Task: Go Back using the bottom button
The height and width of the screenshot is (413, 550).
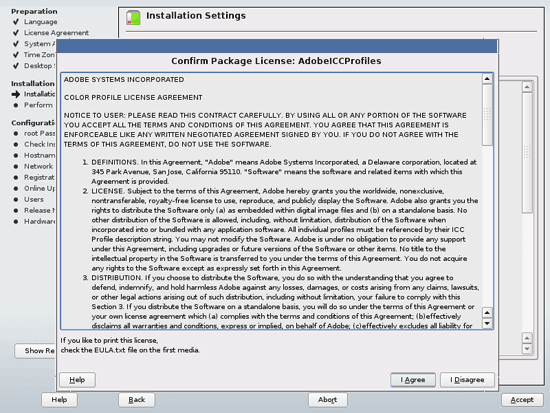Action: click(x=136, y=400)
